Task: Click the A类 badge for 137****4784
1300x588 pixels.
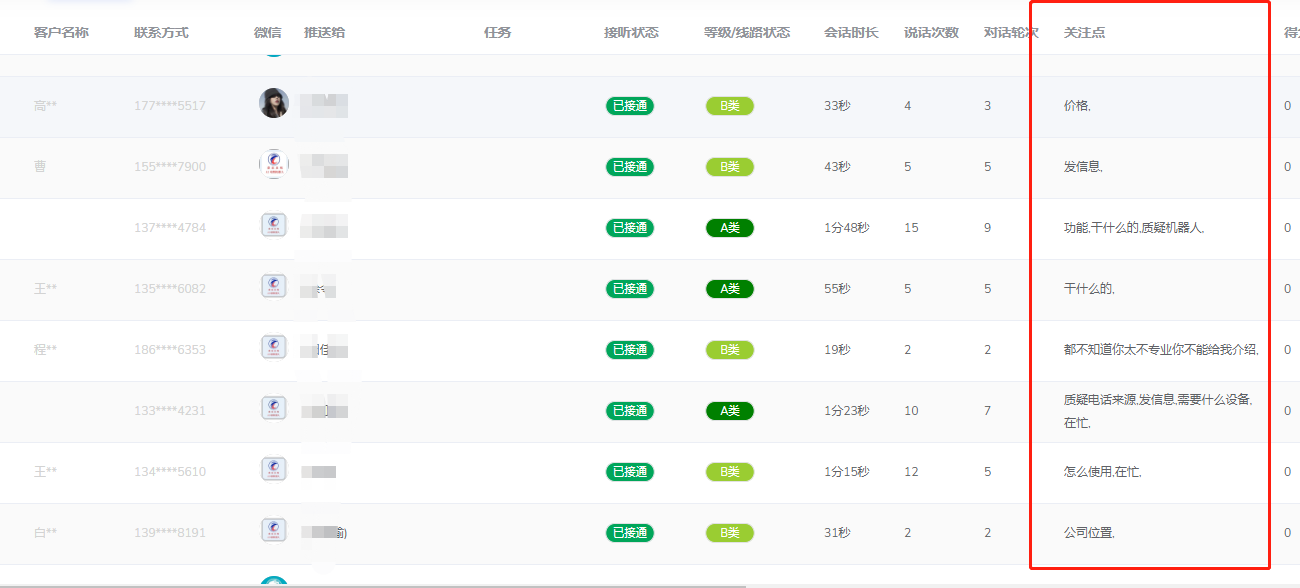Action: coord(729,228)
